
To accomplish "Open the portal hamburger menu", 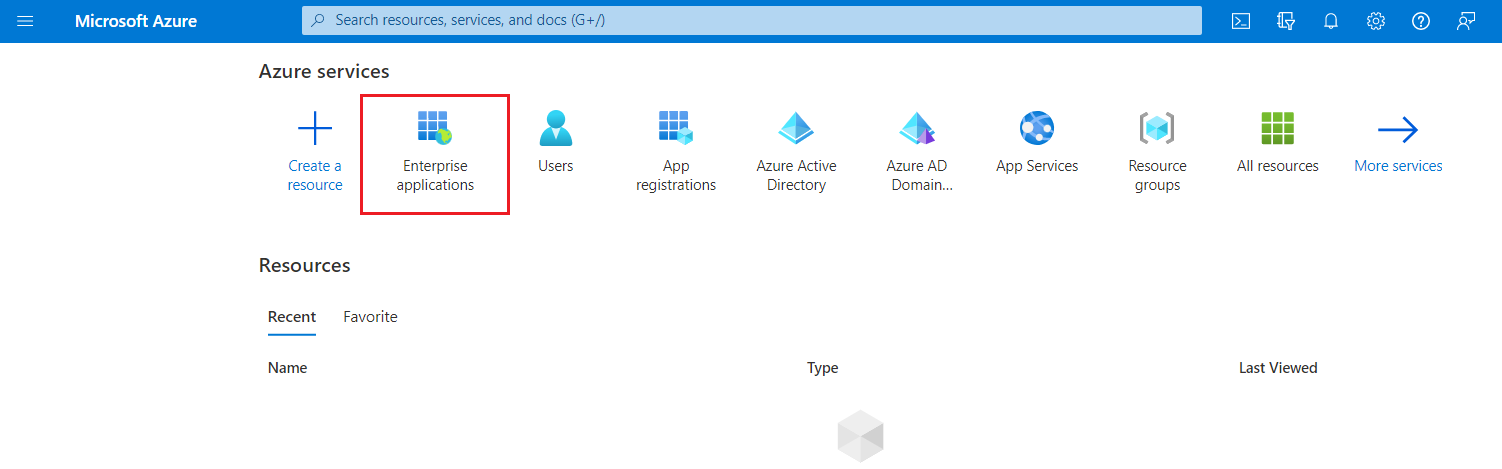I will pyautogui.click(x=25, y=21).
